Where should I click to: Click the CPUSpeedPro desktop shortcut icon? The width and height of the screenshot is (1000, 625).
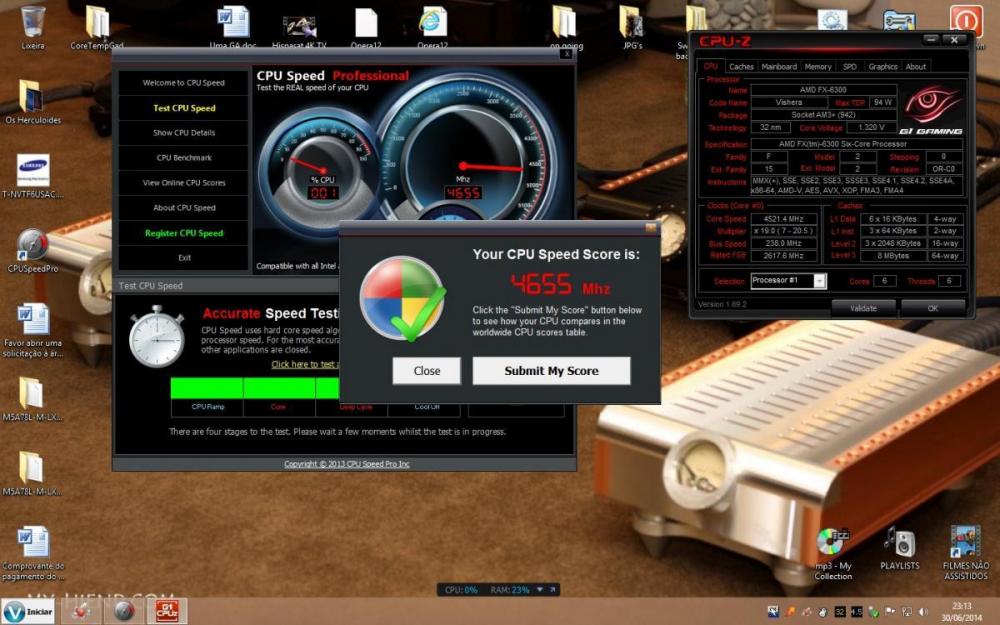[x=32, y=245]
